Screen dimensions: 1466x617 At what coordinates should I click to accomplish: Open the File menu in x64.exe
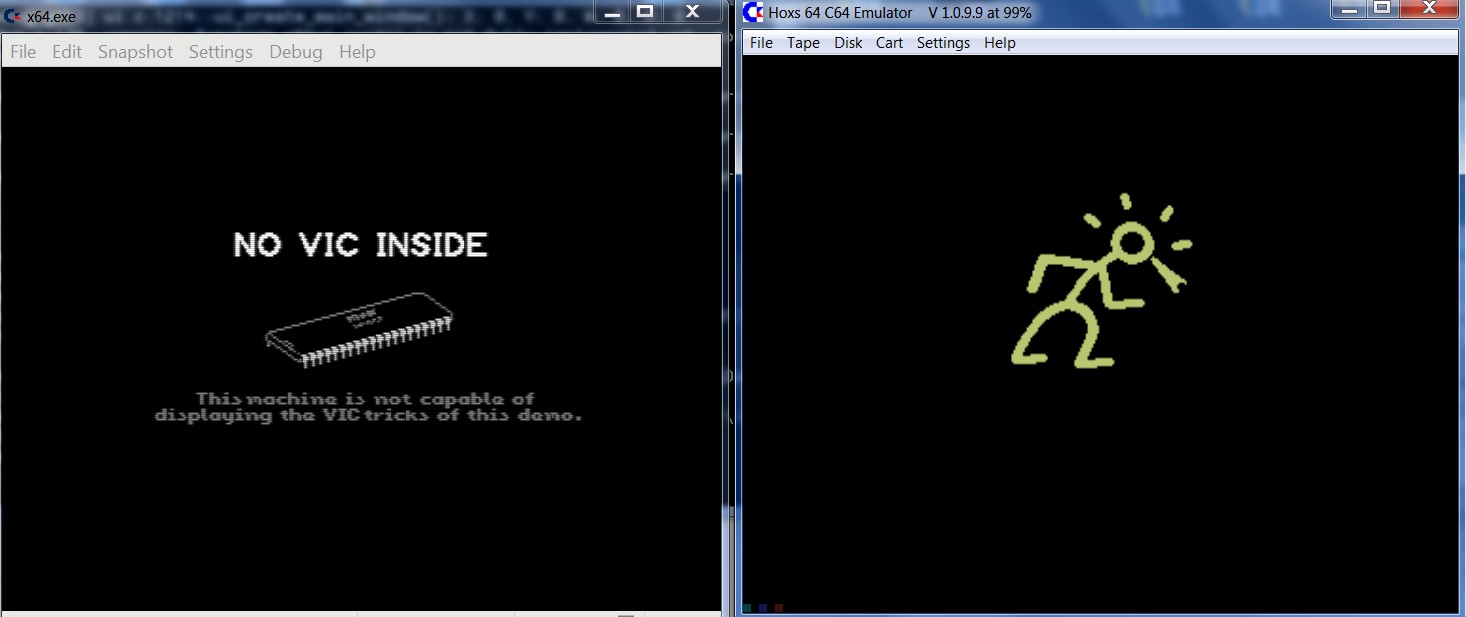point(23,52)
